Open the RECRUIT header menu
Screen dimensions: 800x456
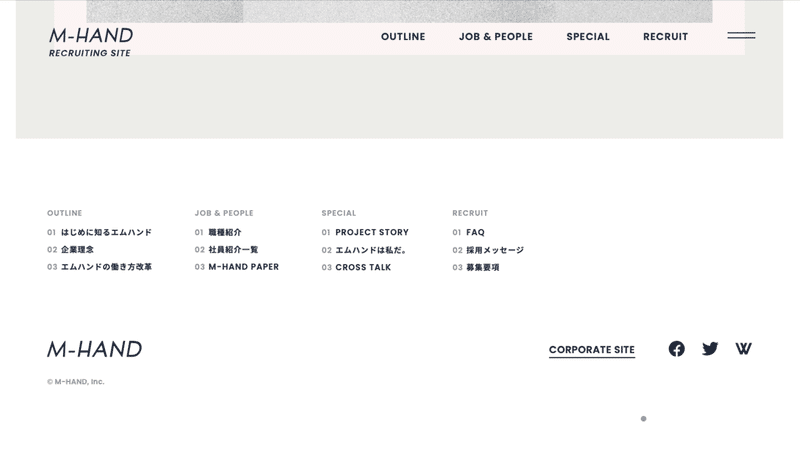[x=665, y=37]
